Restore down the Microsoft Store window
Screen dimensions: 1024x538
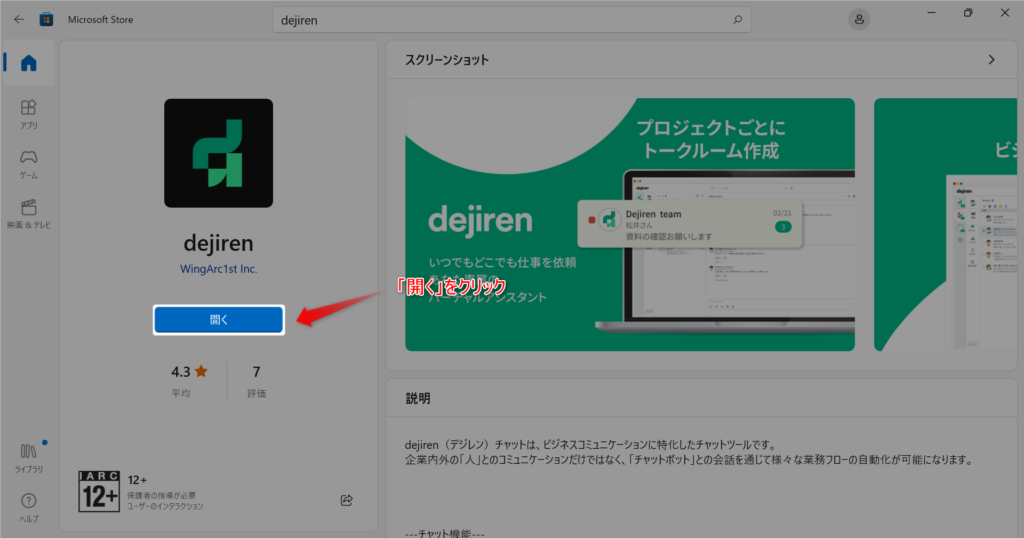pyautogui.click(x=968, y=13)
